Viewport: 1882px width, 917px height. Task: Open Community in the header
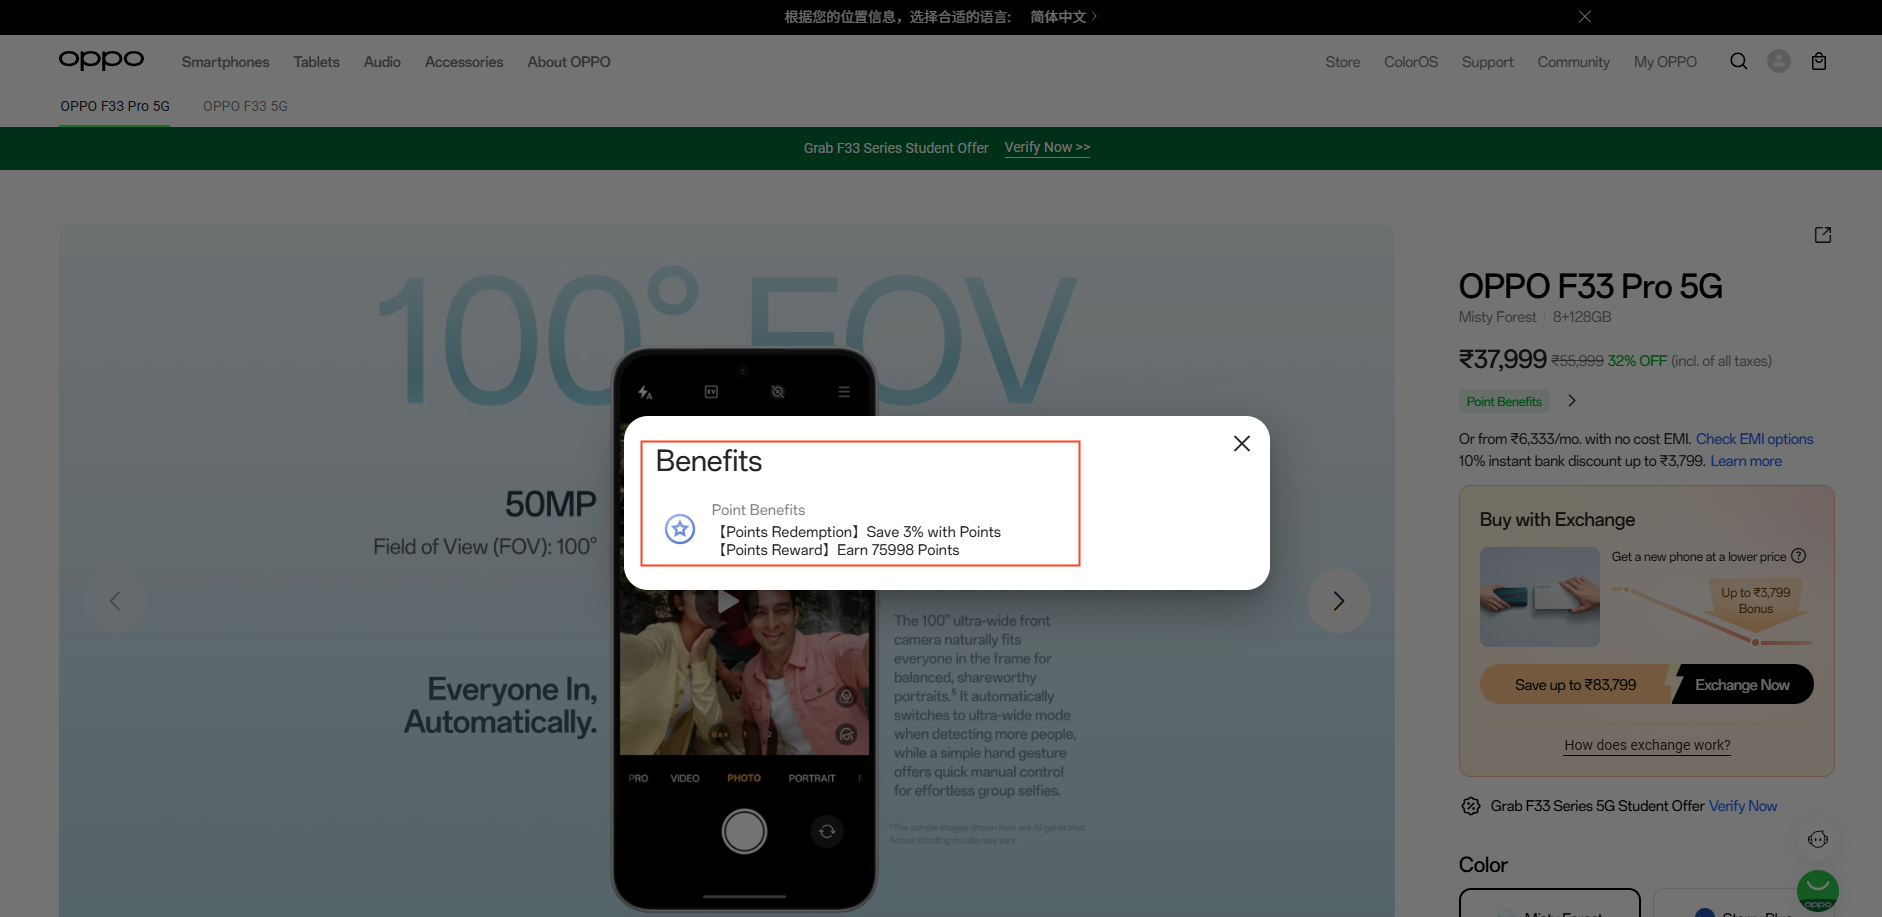pyautogui.click(x=1574, y=62)
